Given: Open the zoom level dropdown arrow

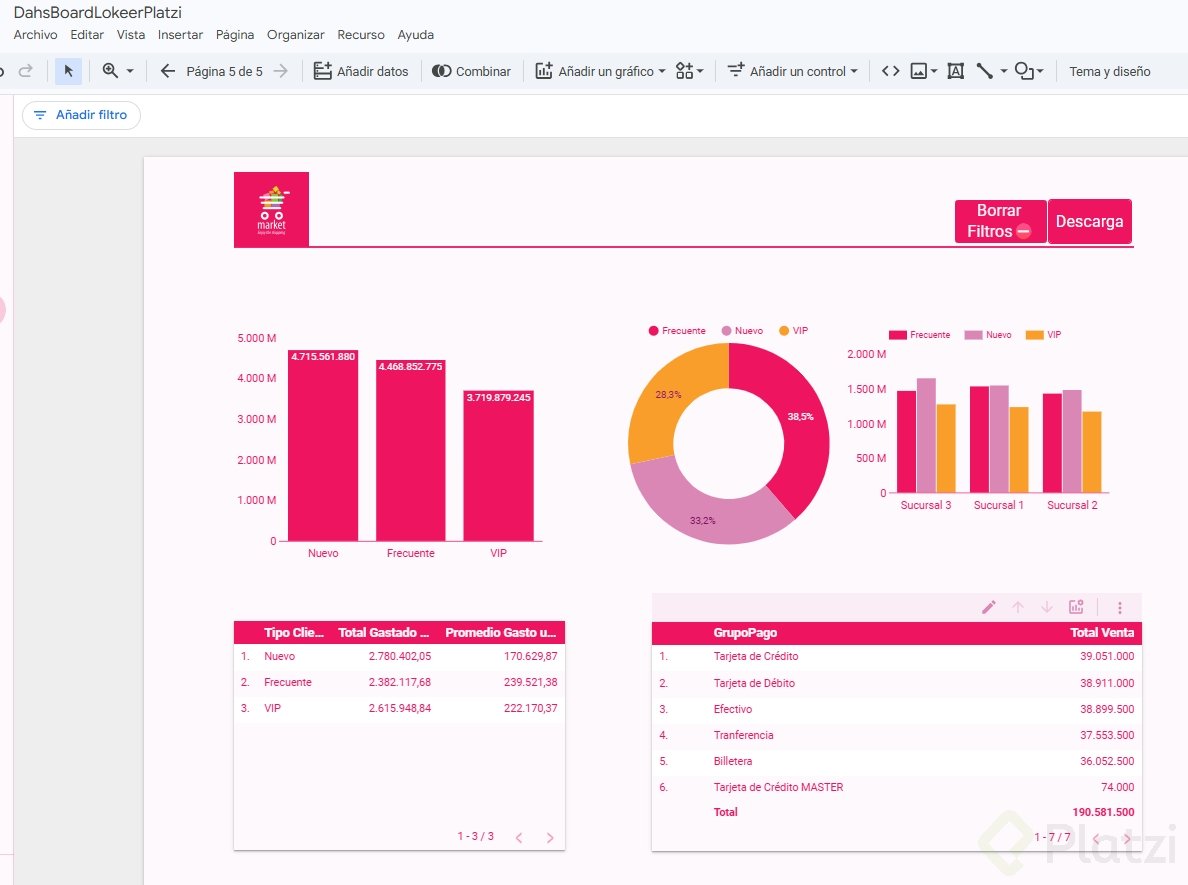Looking at the screenshot, I should click(x=130, y=71).
